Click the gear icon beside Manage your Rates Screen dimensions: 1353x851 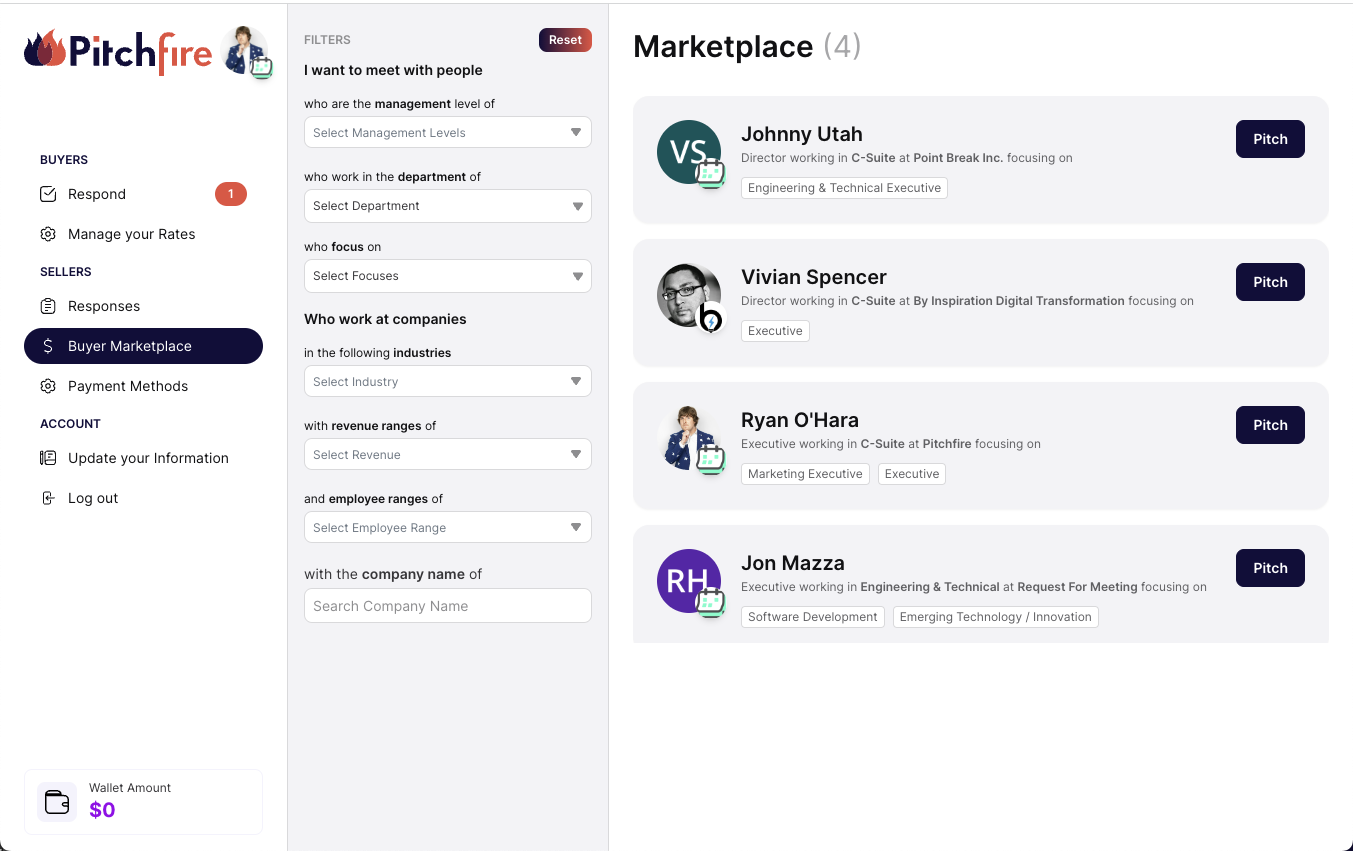point(48,234)
